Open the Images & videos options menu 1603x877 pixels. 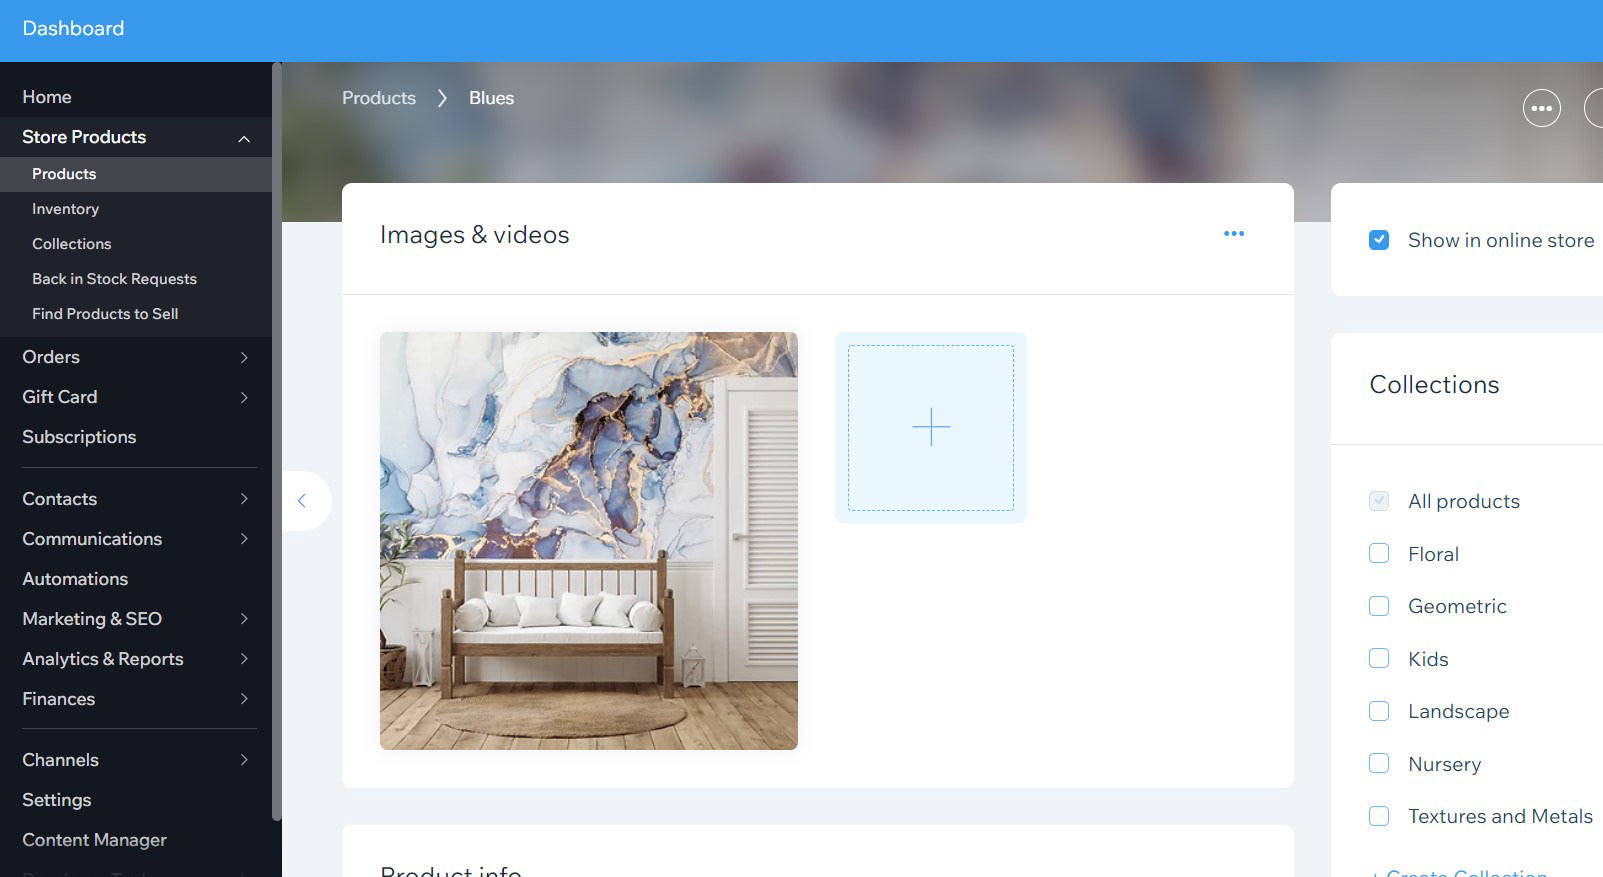(x=1234, y=234)
